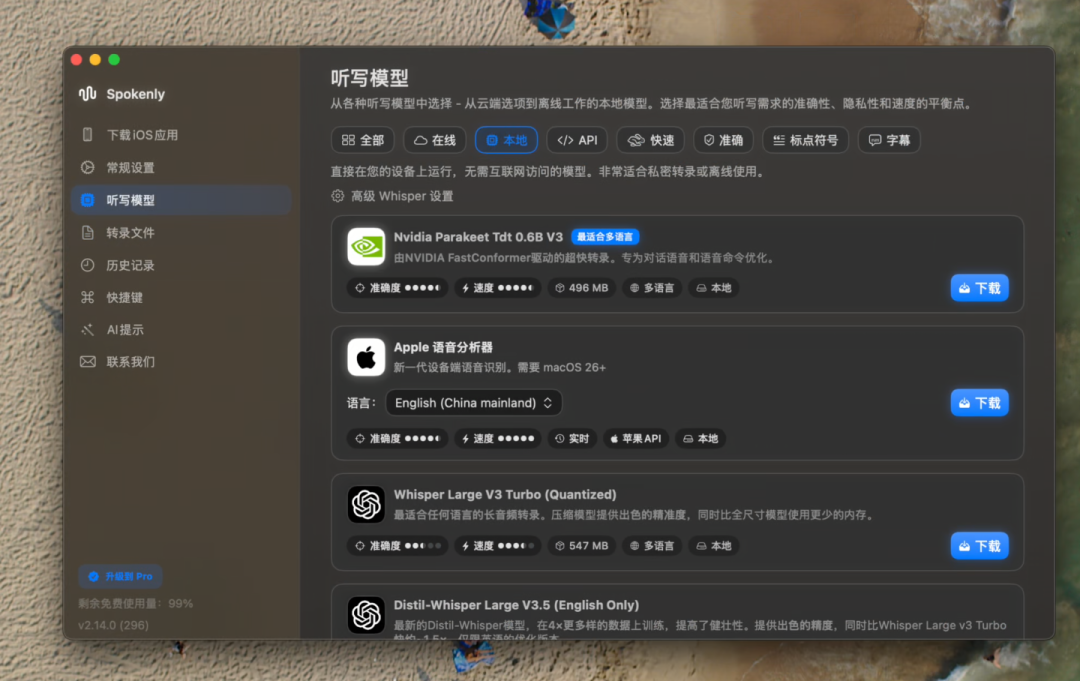Download Whisper Large V3 Turbo (Quantized)

(x=979, y=546)
